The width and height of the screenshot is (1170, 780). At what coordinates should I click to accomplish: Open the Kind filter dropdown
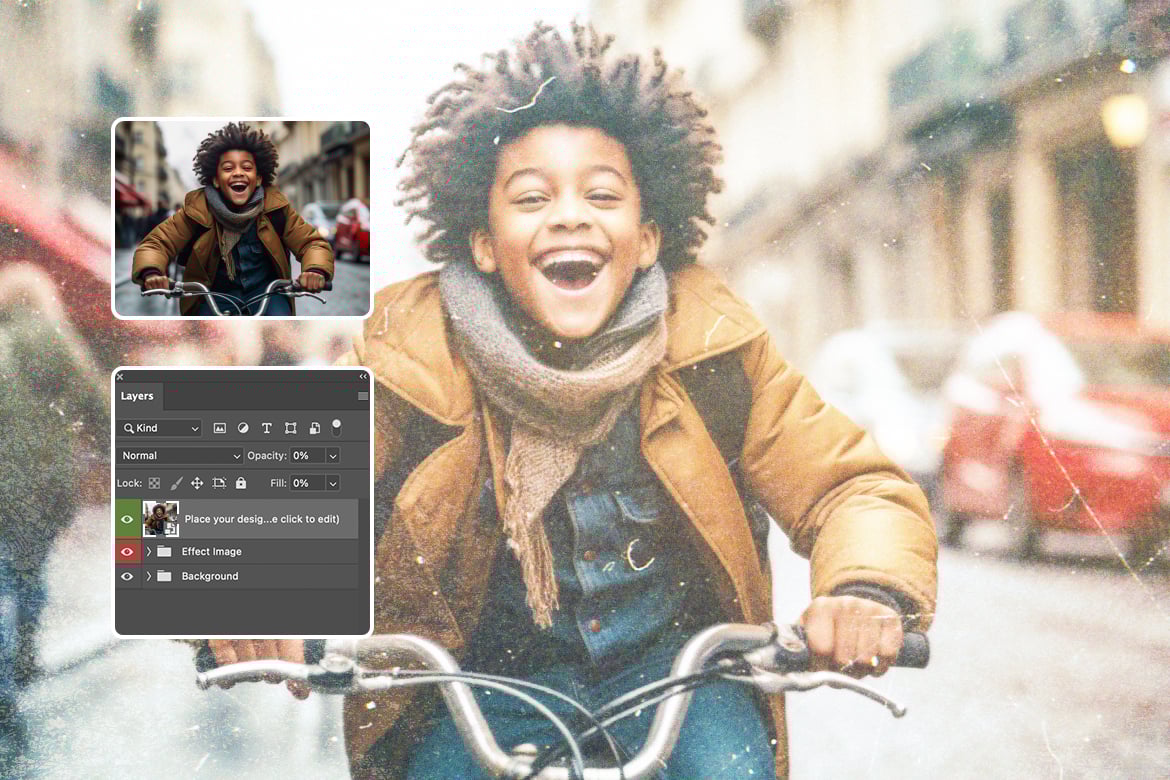point(160,428)
